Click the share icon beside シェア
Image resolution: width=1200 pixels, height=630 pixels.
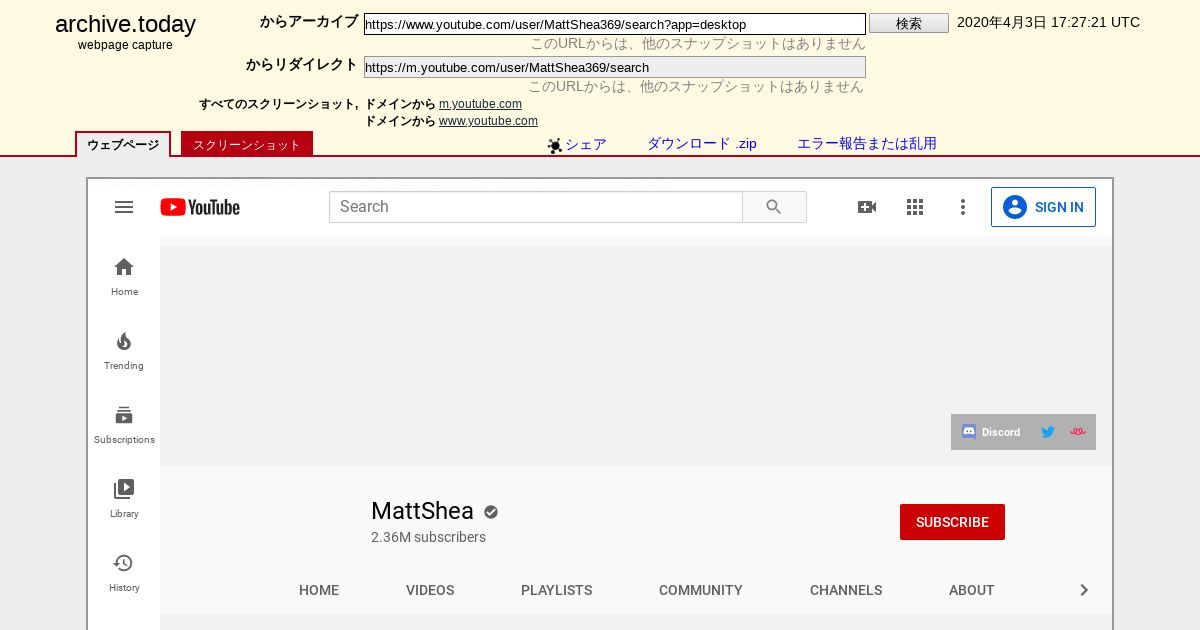click(555, 145)
